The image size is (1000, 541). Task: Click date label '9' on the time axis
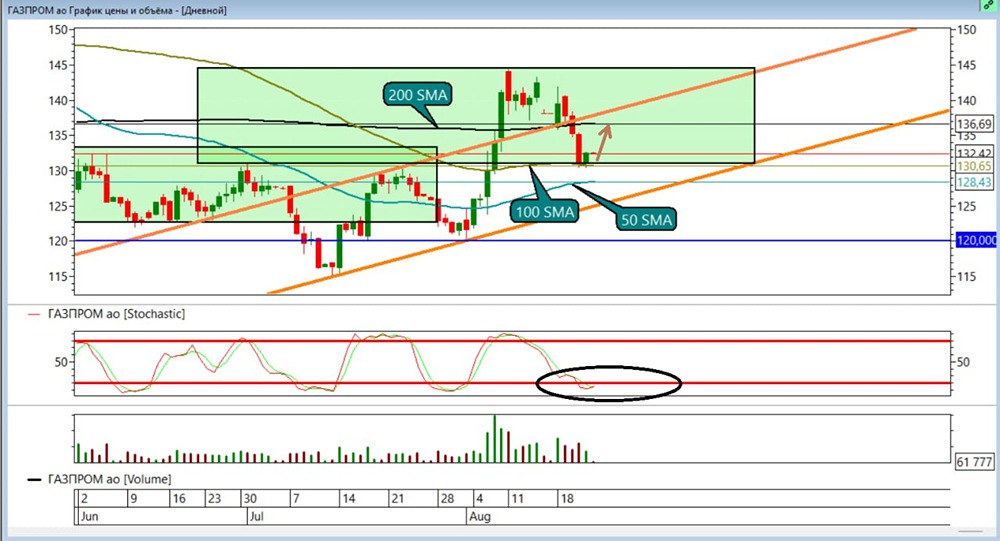click(x=134, y=499)
